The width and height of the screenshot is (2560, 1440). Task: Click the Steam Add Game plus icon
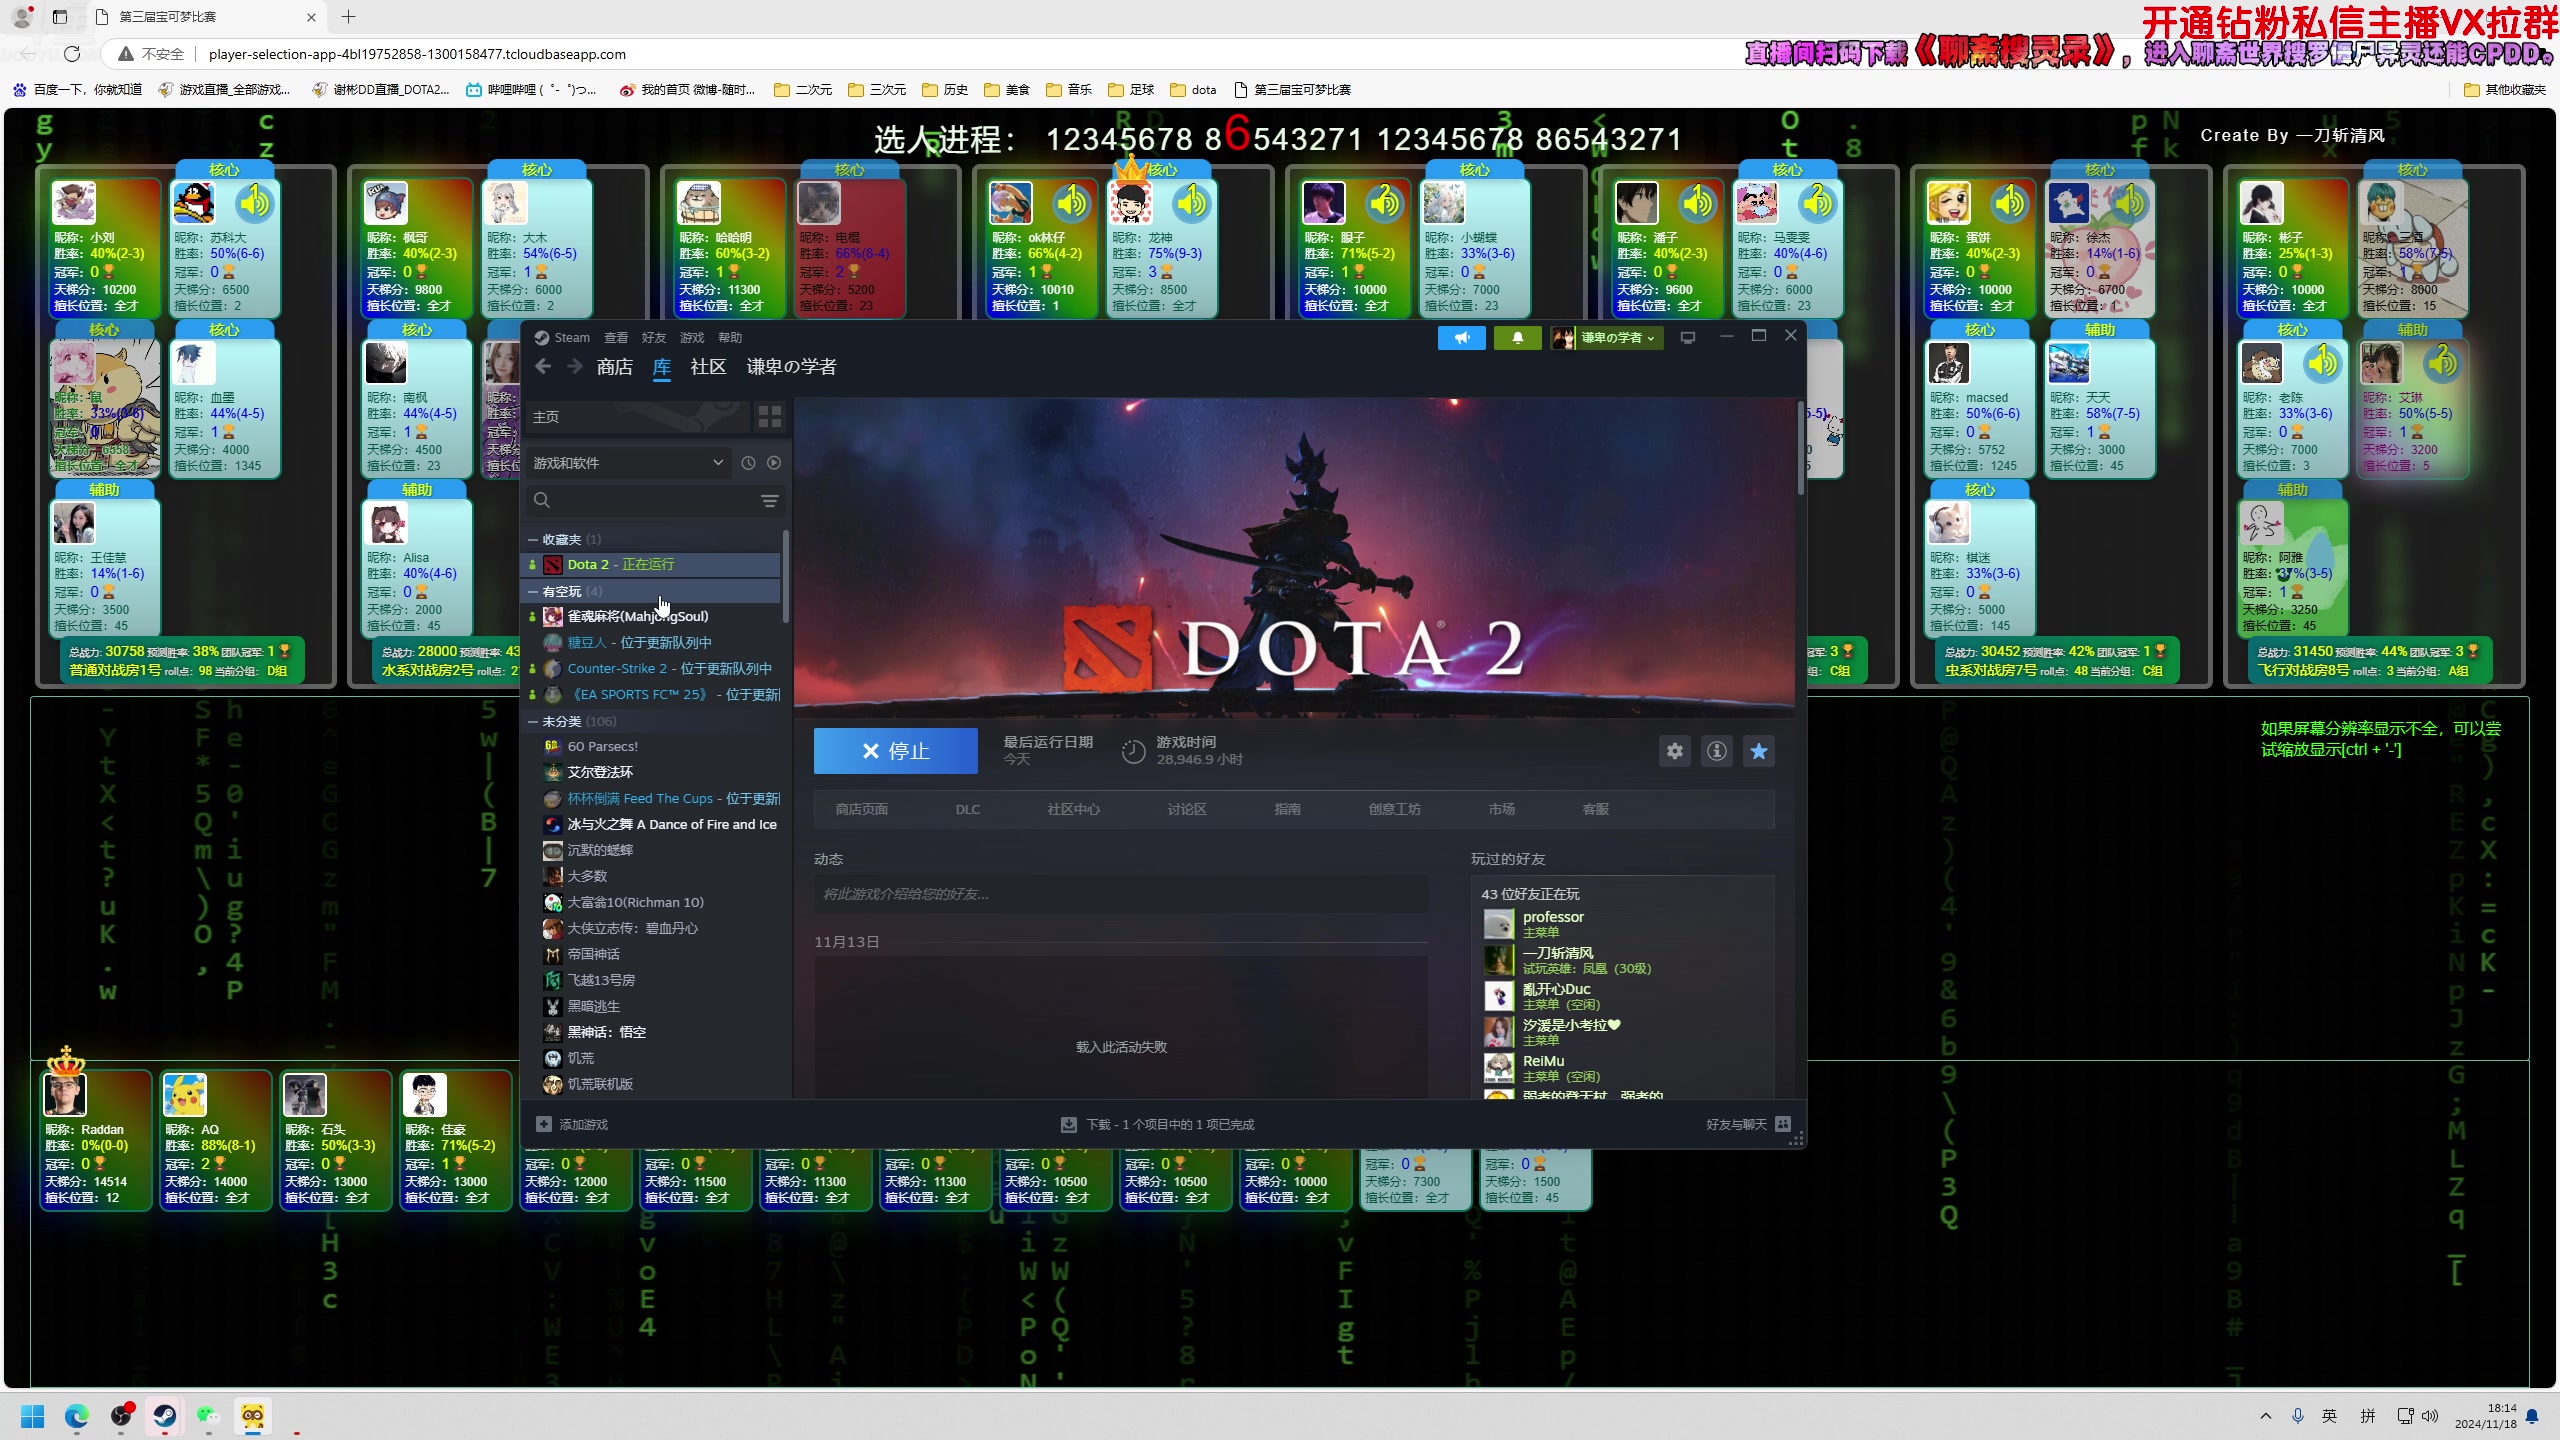(x=544, y=1125)
